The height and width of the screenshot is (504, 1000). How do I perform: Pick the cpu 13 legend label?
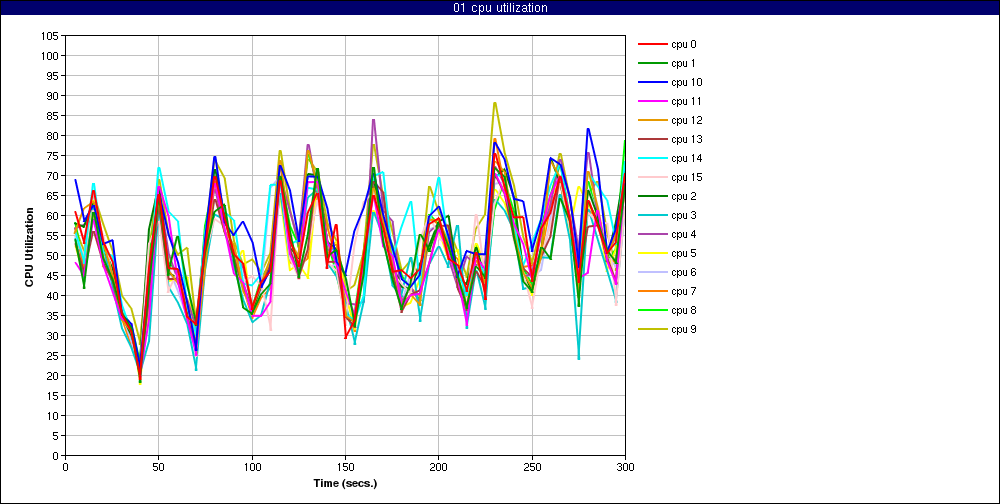click(686, 140)
